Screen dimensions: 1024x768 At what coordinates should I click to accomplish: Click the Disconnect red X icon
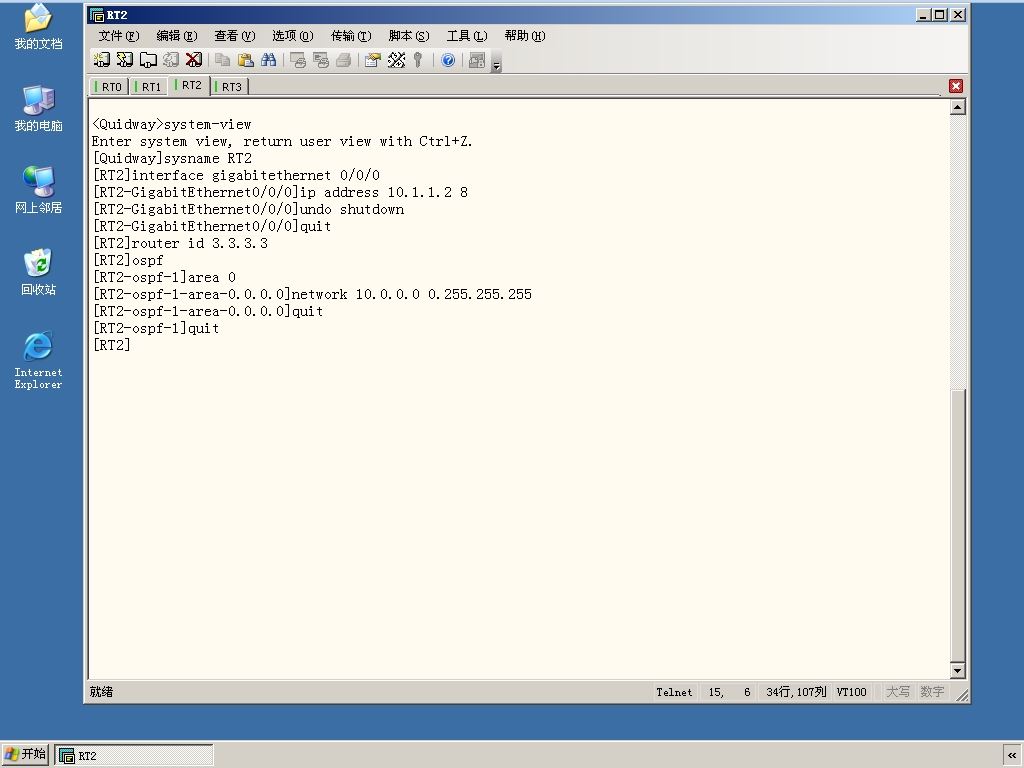194,60
